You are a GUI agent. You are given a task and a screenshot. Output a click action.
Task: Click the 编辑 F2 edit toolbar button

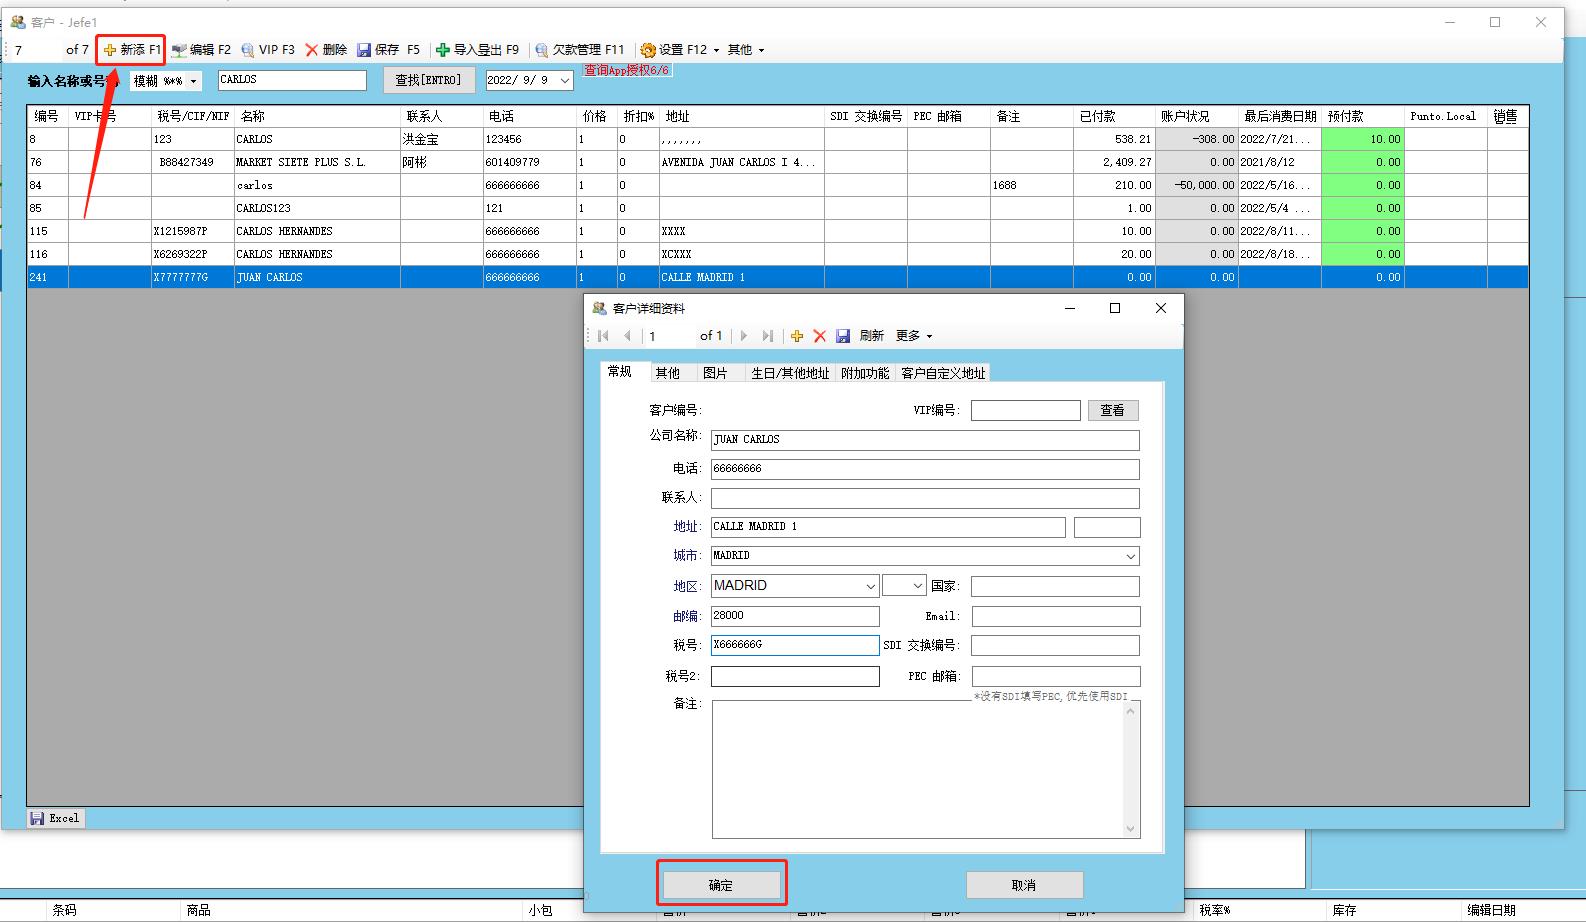[201, 50]
